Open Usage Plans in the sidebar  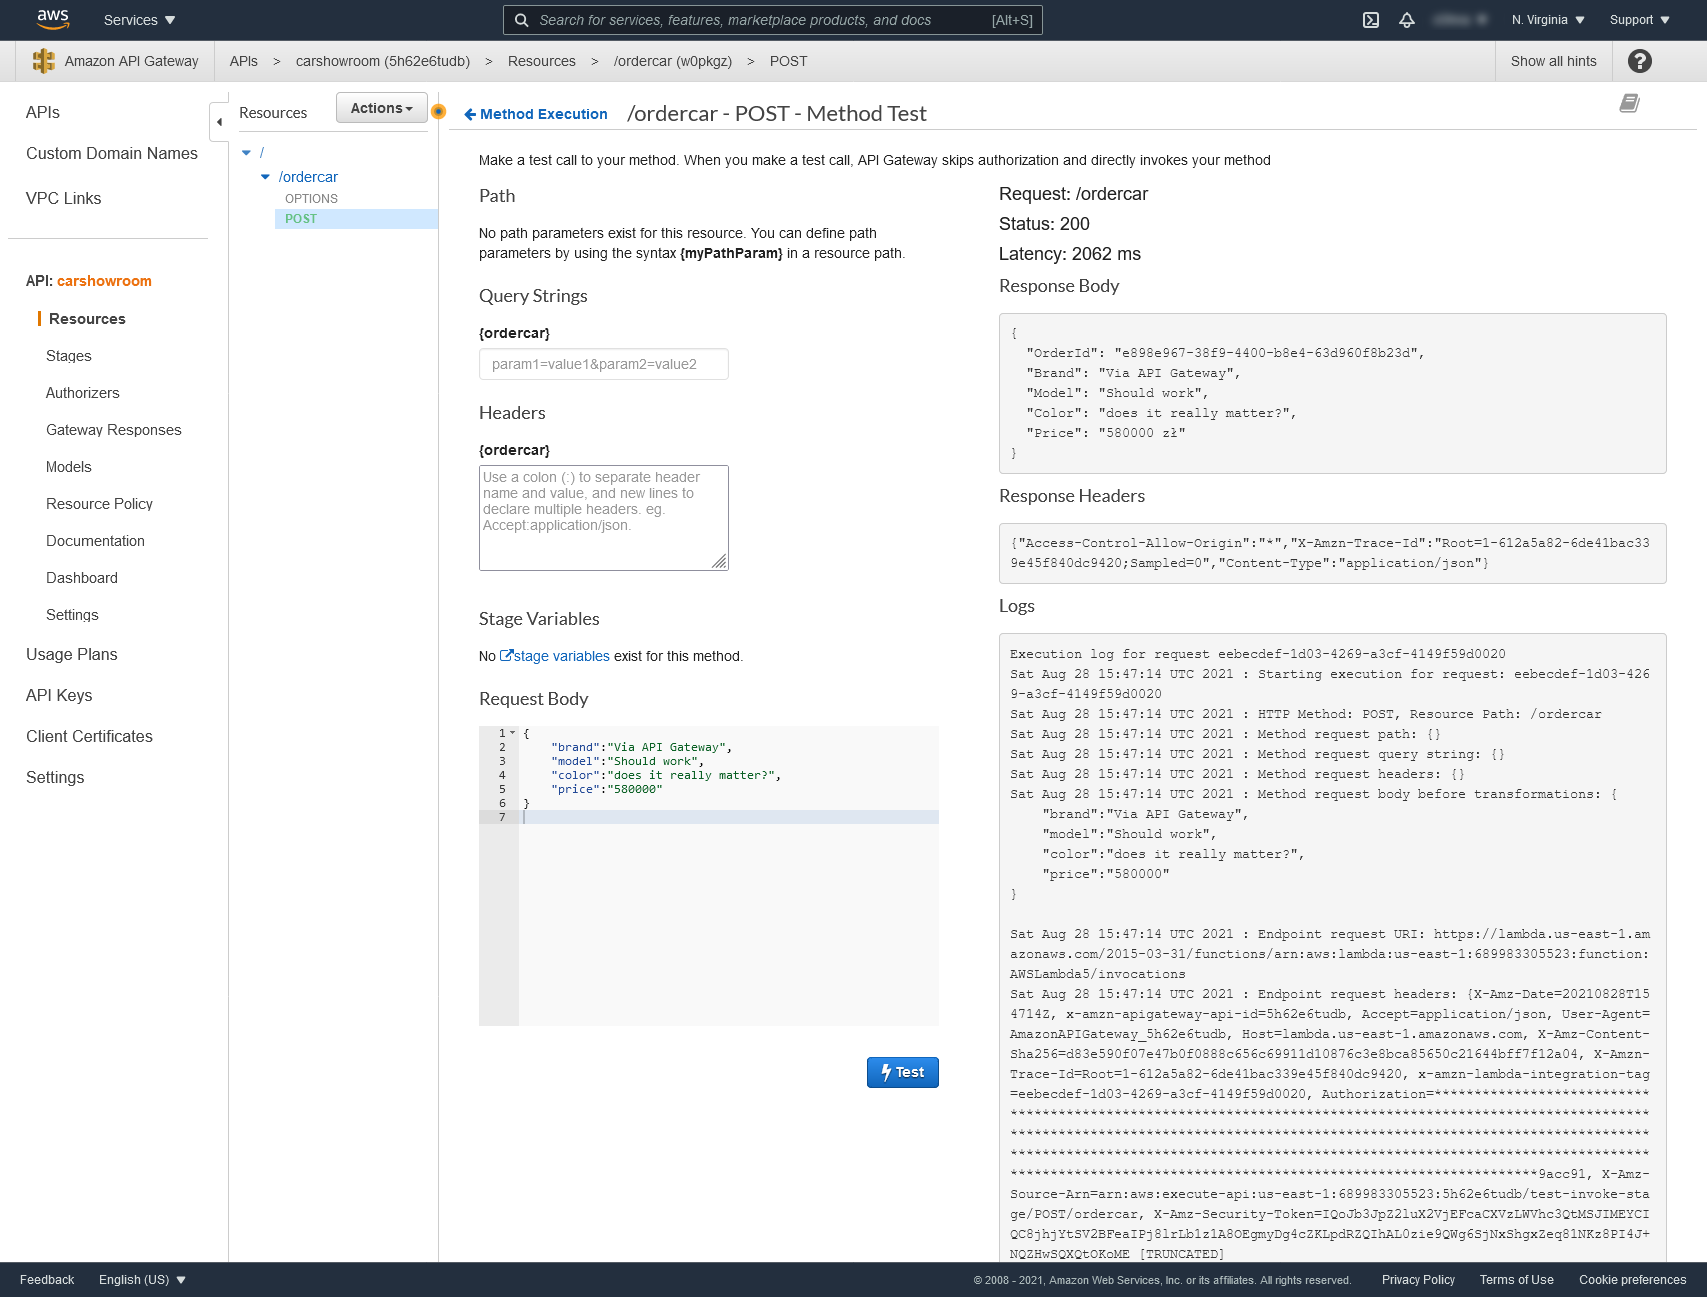pos(72,654)
